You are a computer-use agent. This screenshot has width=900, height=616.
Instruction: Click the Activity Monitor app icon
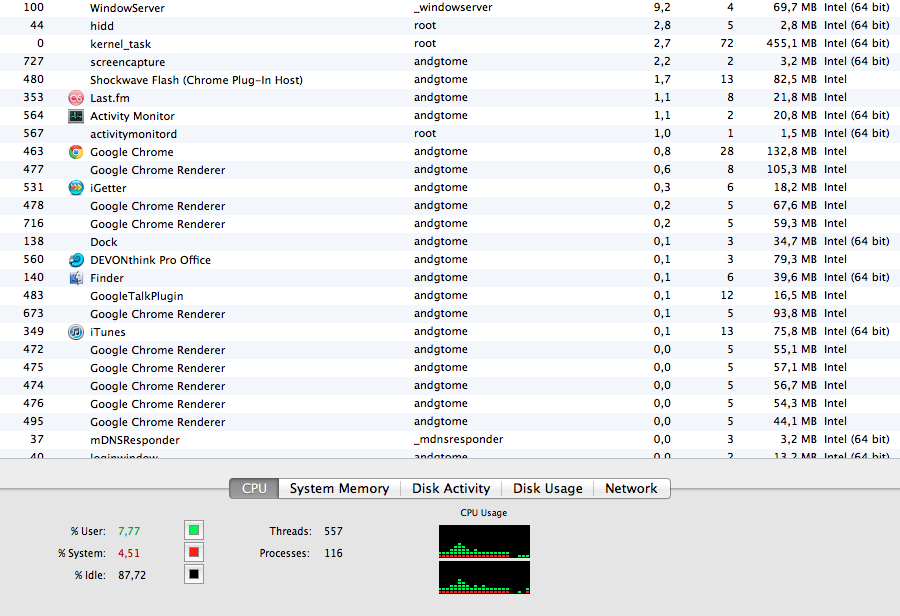(76, 116)
